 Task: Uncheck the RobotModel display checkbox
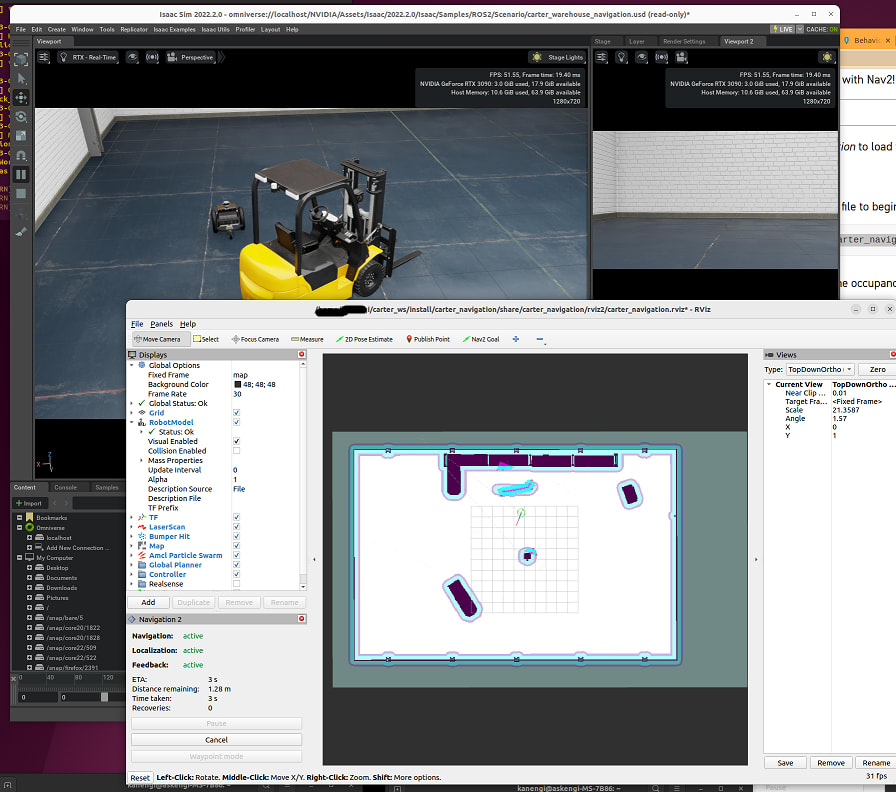(x=237, y=422)
